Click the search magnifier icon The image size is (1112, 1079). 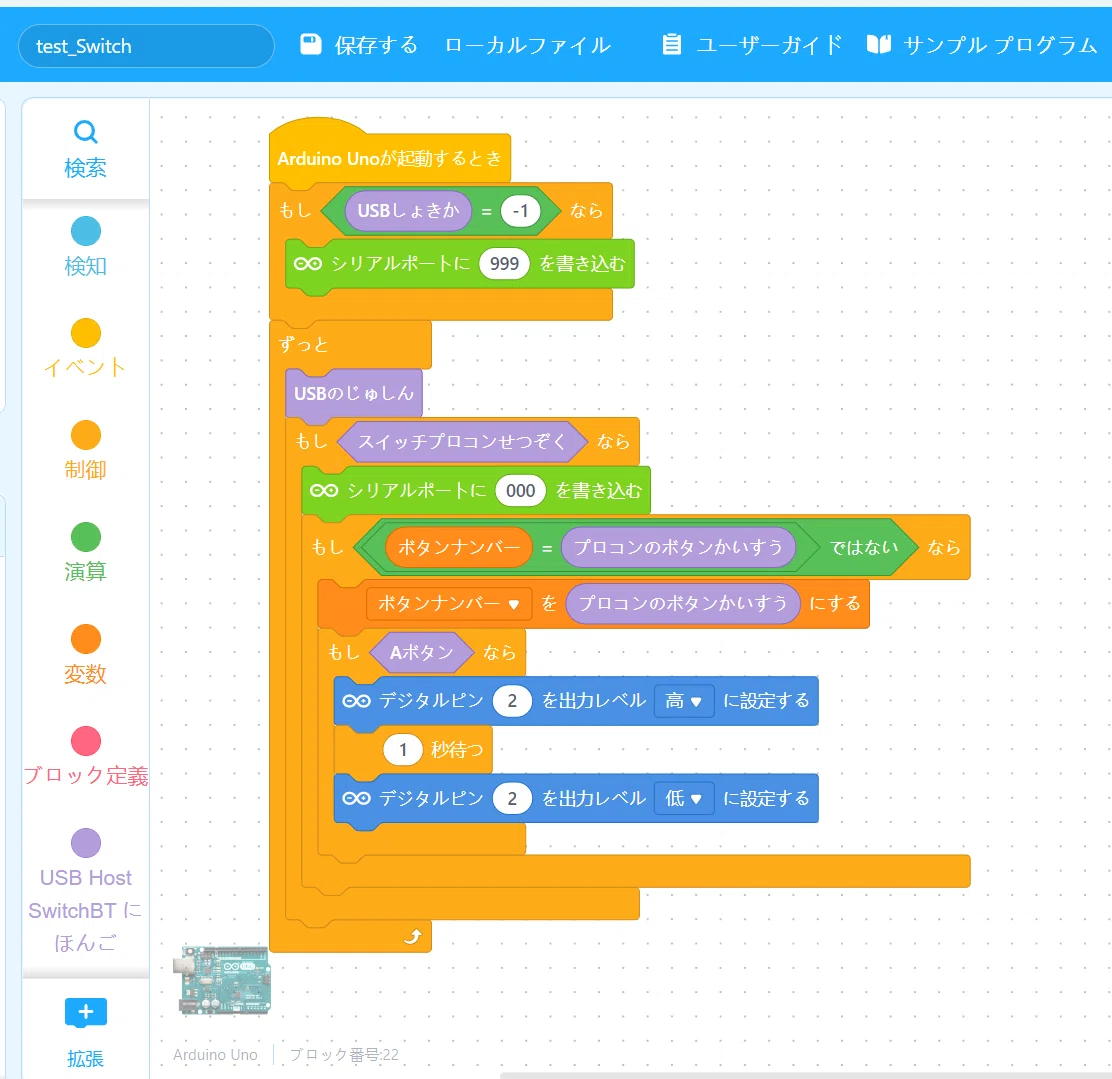pyautogui.click(x=85, y=132)
